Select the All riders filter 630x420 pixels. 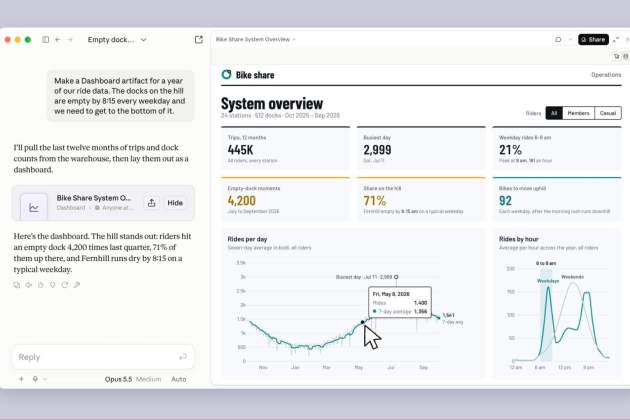point(554,113)
